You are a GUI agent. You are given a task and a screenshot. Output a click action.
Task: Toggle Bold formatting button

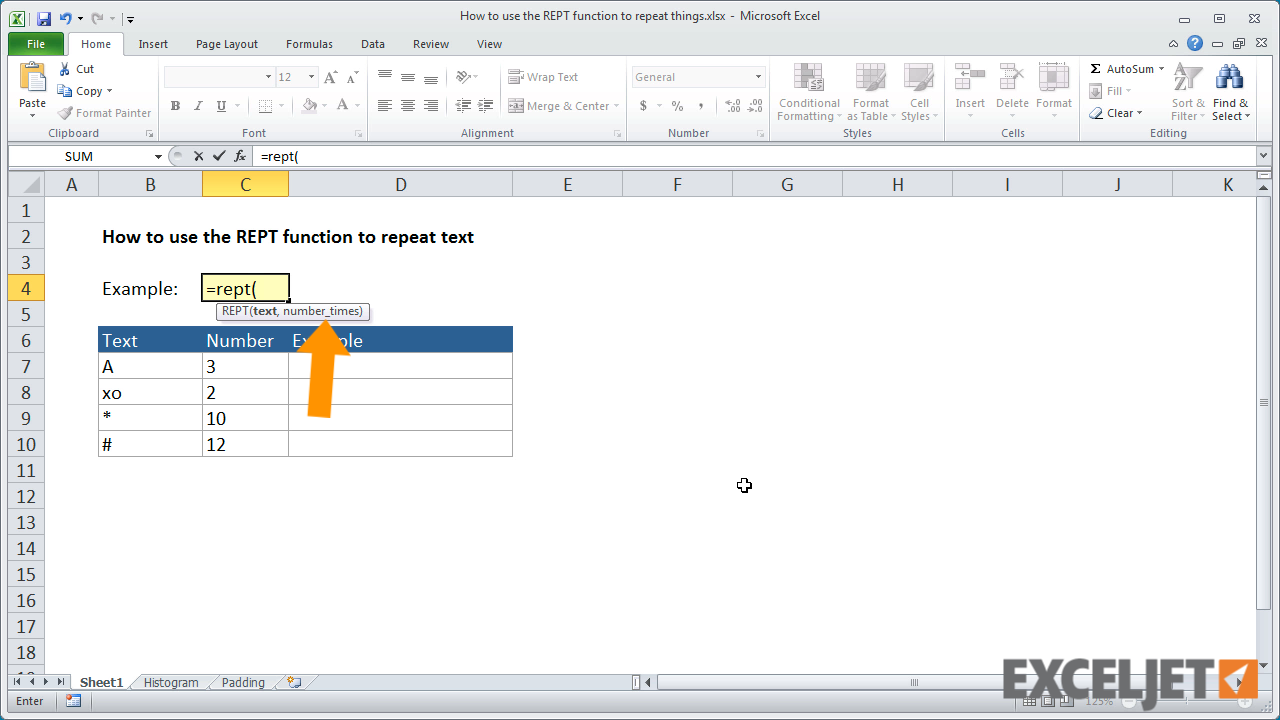175,106
